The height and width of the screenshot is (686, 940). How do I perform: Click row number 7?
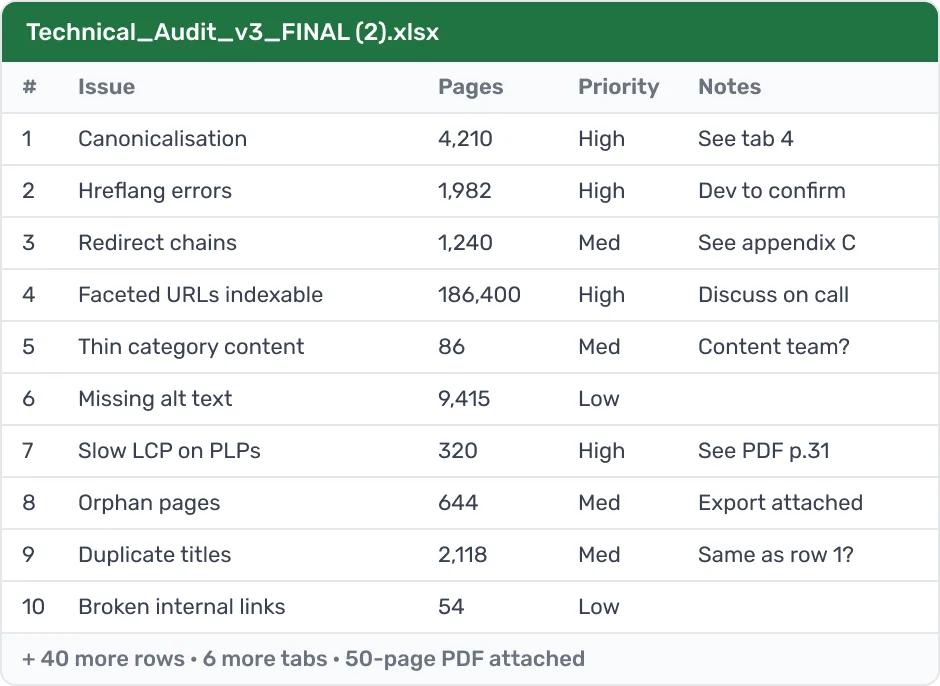(x=28, y=451)
